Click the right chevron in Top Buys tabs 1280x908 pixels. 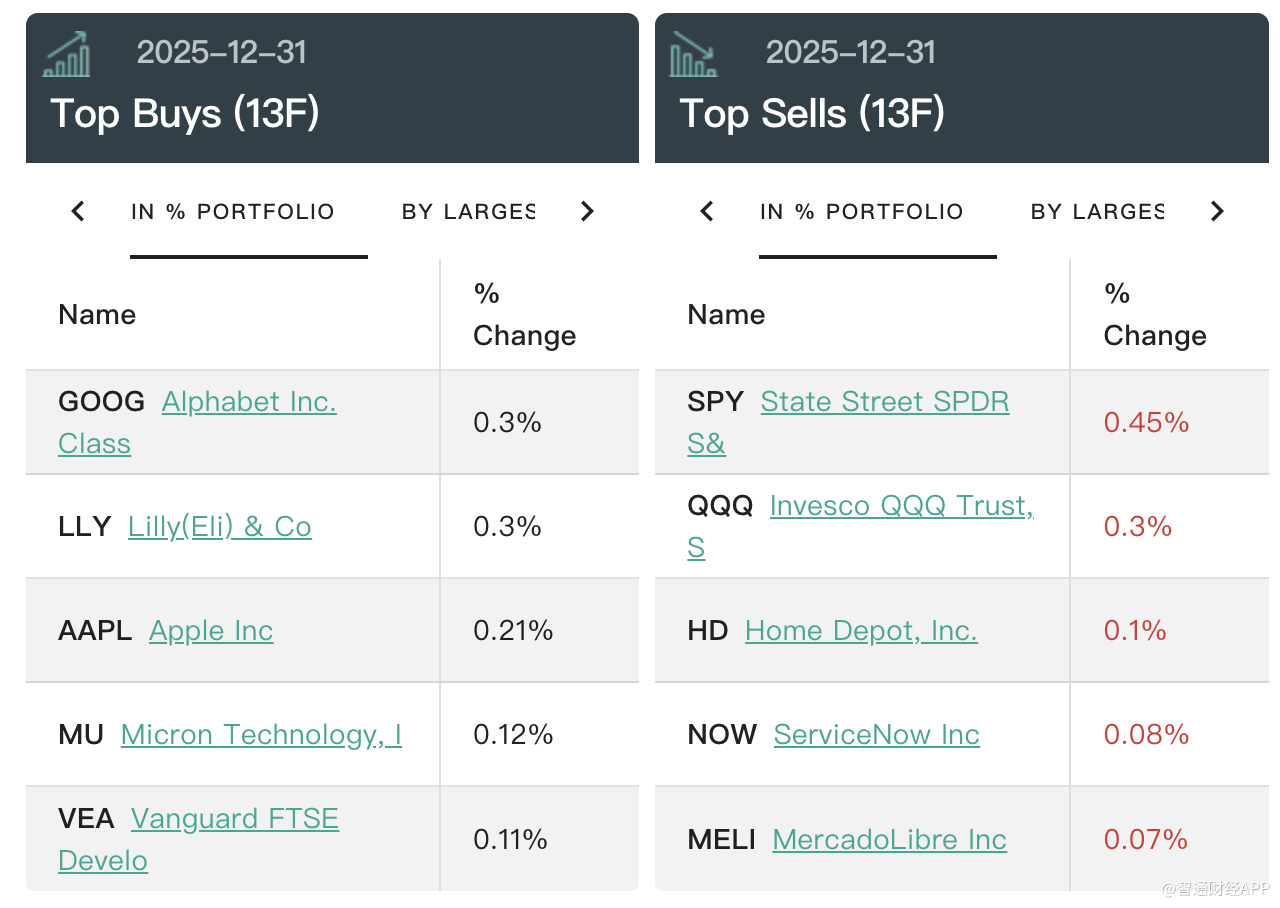pyautogui.click(x=587, y=211)
